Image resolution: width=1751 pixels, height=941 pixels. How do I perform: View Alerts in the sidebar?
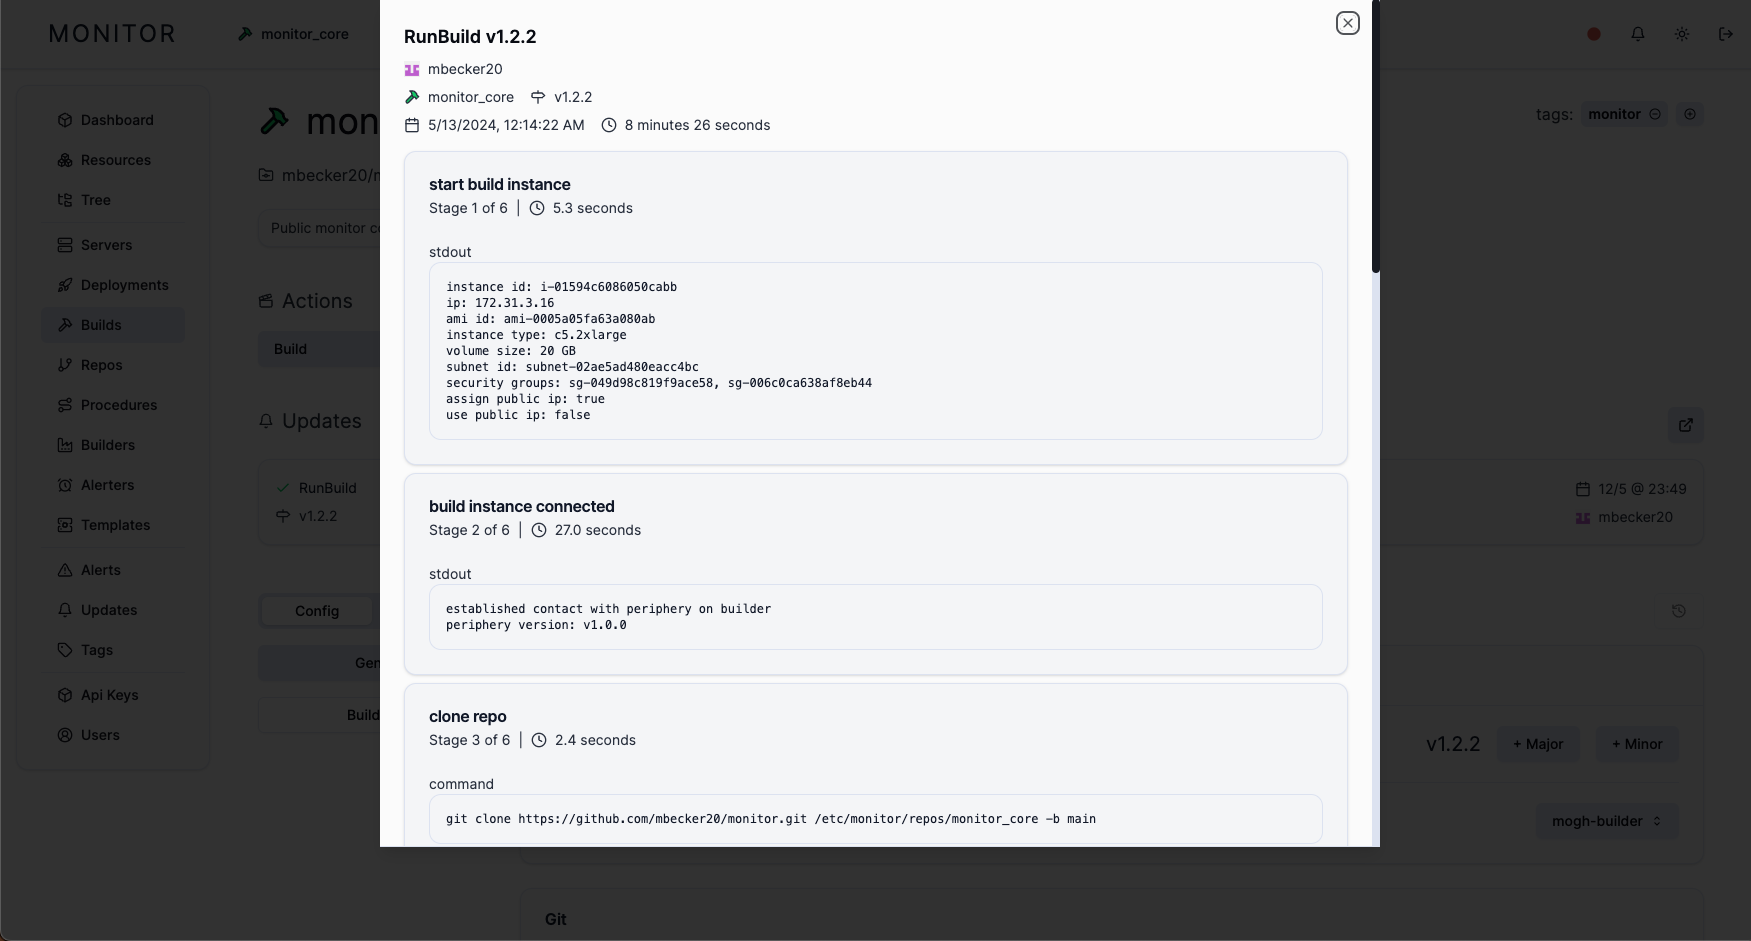coord(113,570)
